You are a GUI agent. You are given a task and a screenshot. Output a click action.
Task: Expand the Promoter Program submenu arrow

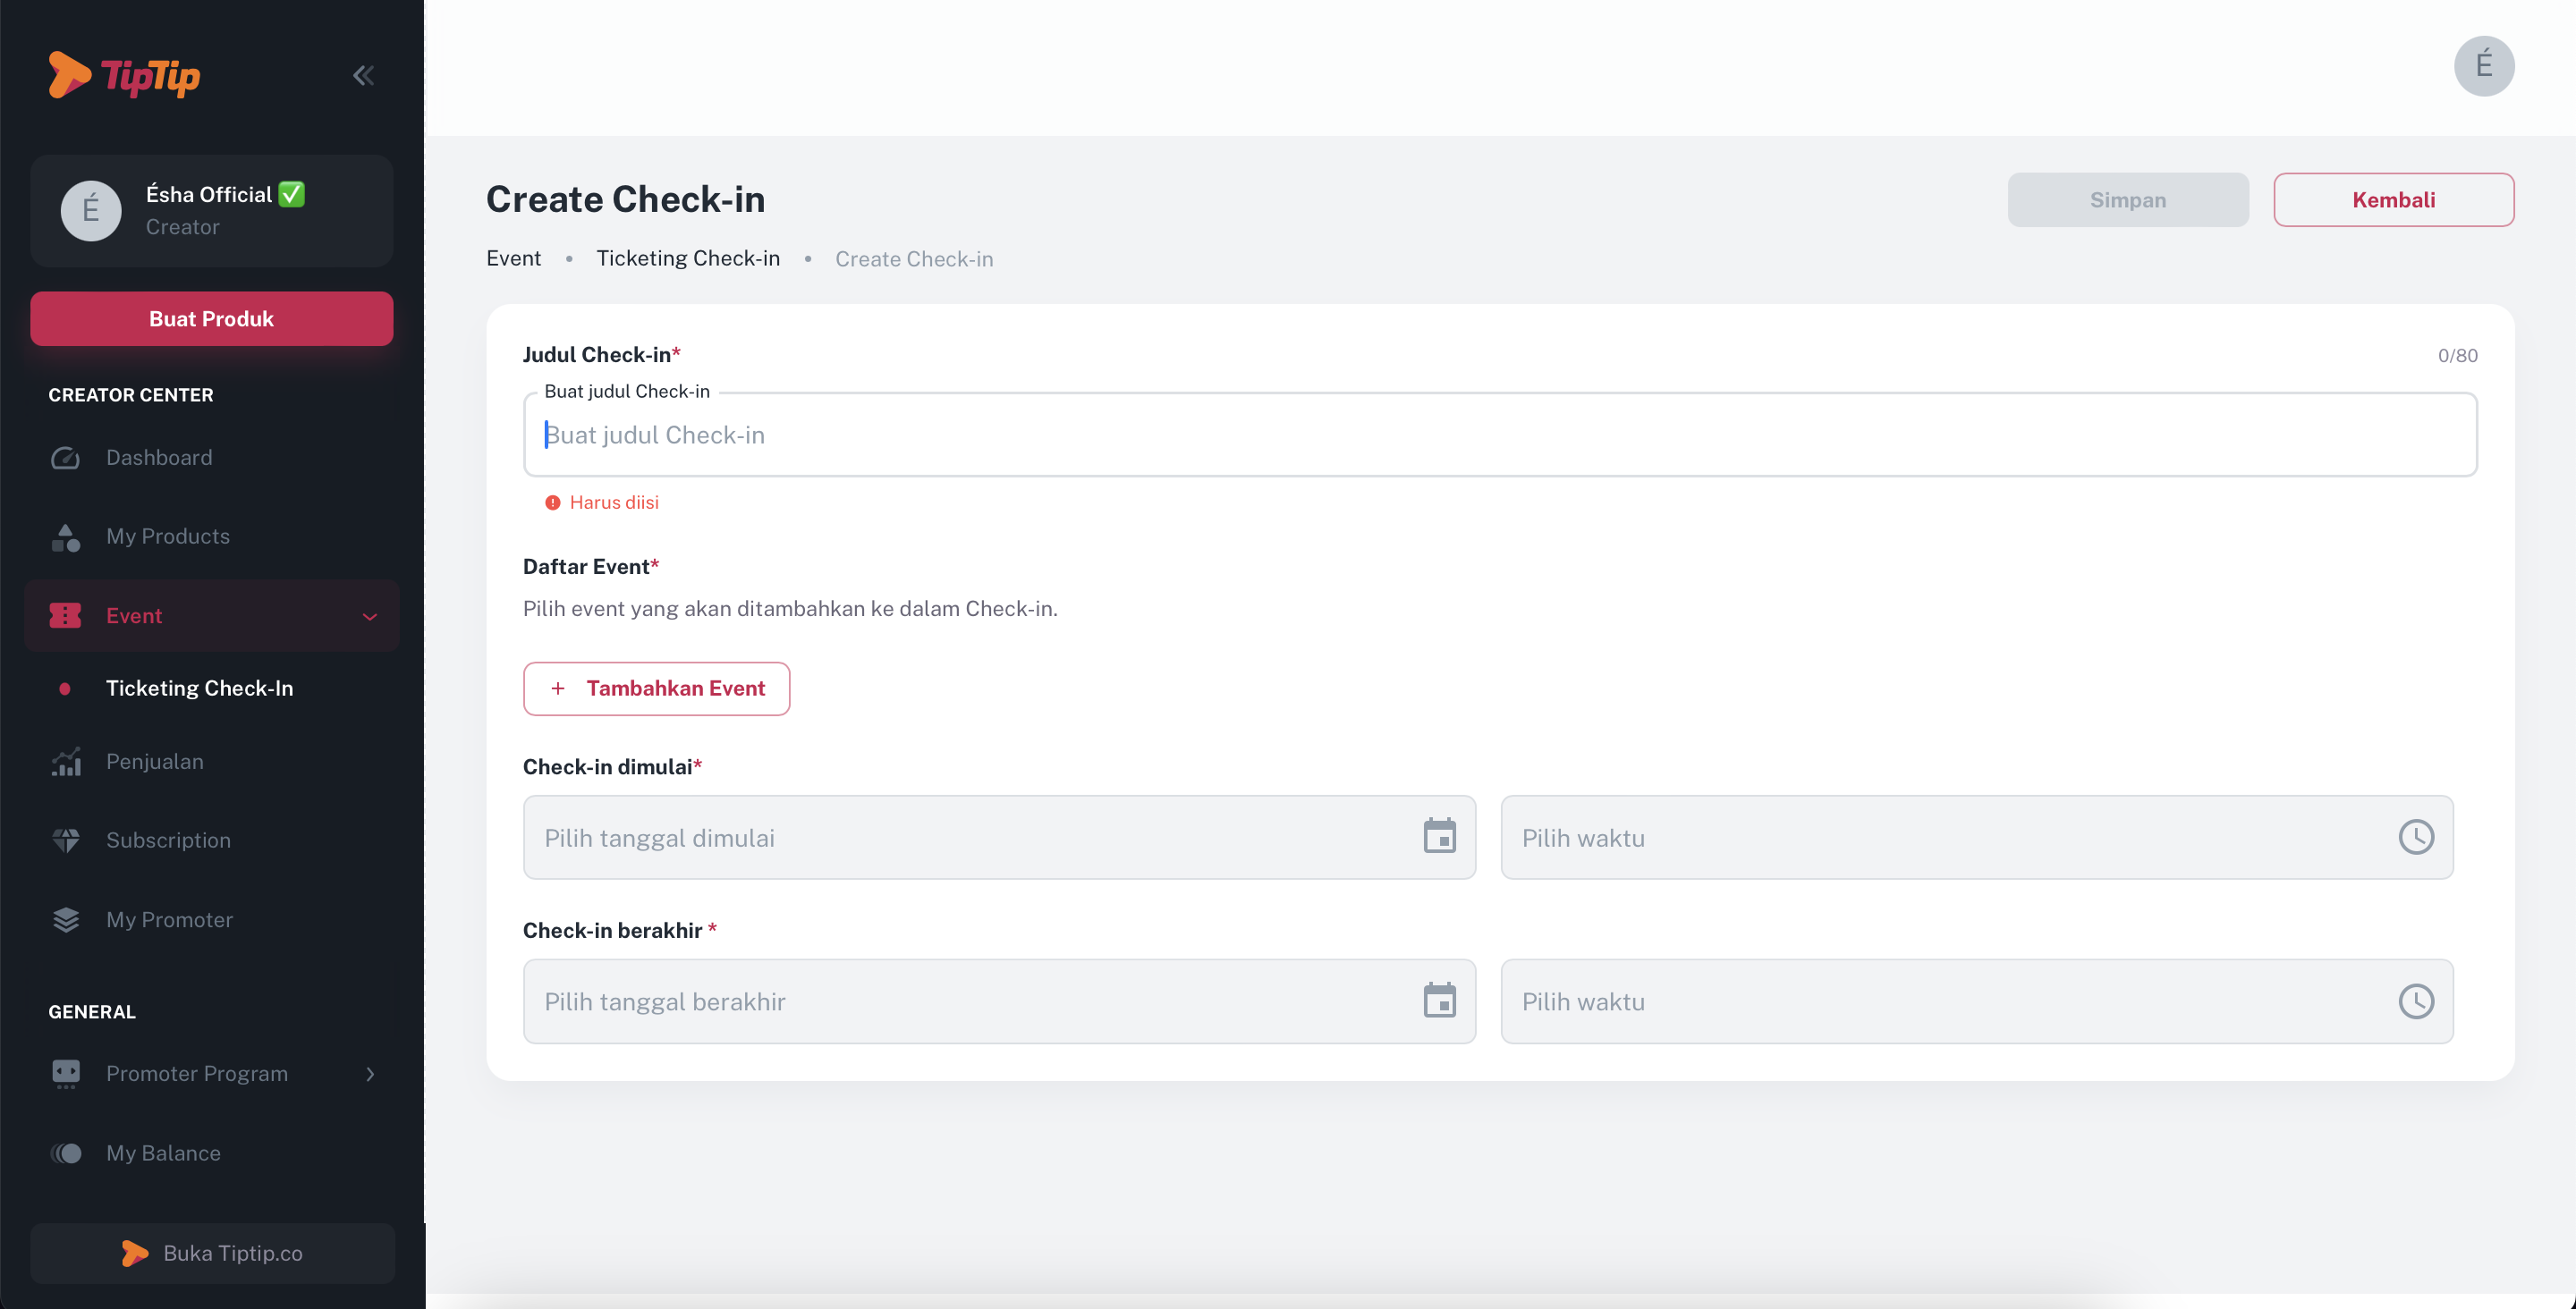pyautogui.click(x=370, y=1073)
